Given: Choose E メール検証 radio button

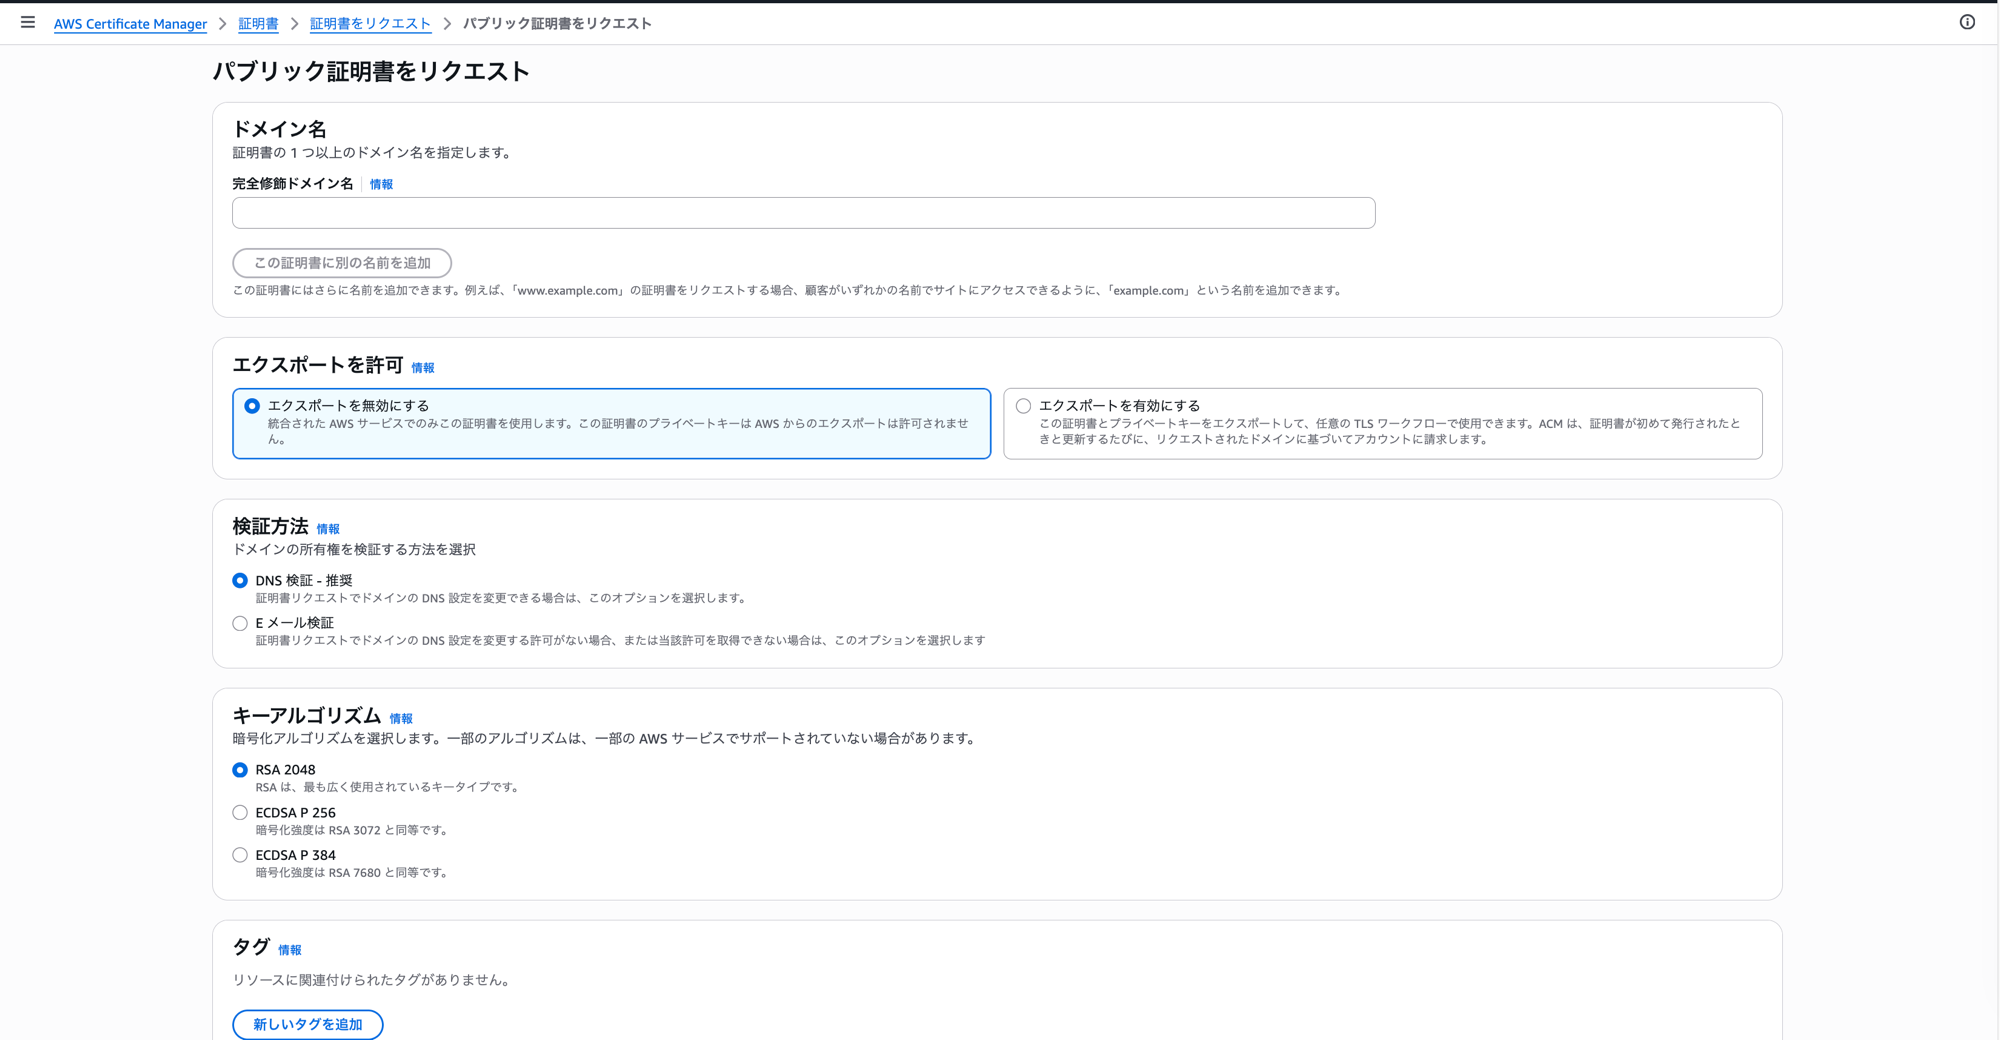Looking at the screenshot, I should pyautogui.click(x=240, y=623).
